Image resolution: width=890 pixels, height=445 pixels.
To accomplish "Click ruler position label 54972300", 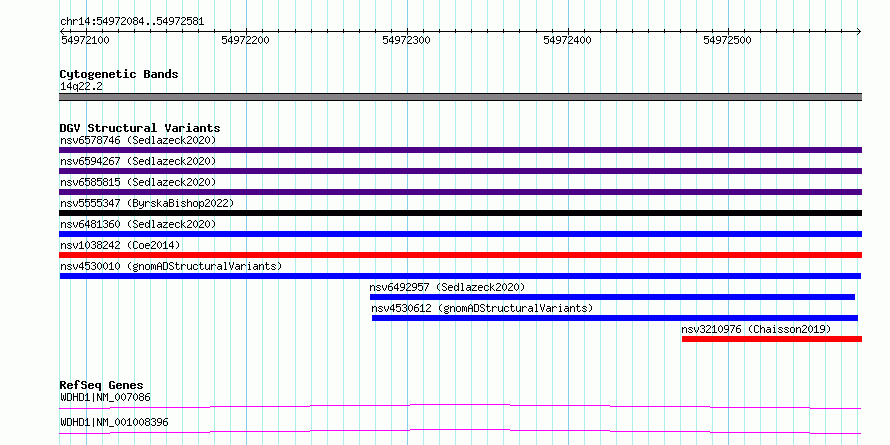I will (x=406, y=40).
